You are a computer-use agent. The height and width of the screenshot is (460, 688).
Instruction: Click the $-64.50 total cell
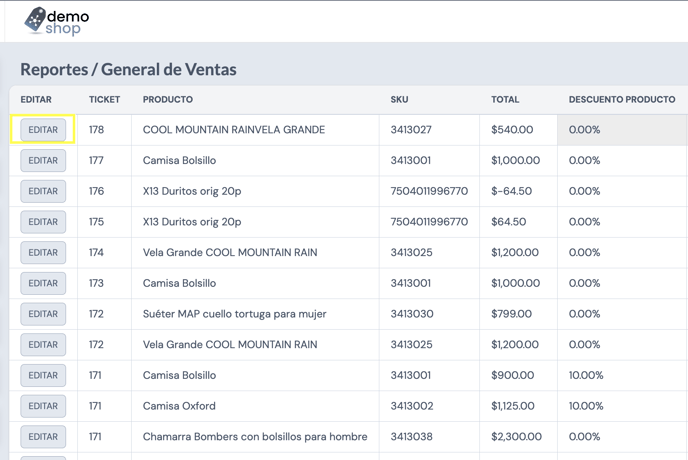pos(511,191)
